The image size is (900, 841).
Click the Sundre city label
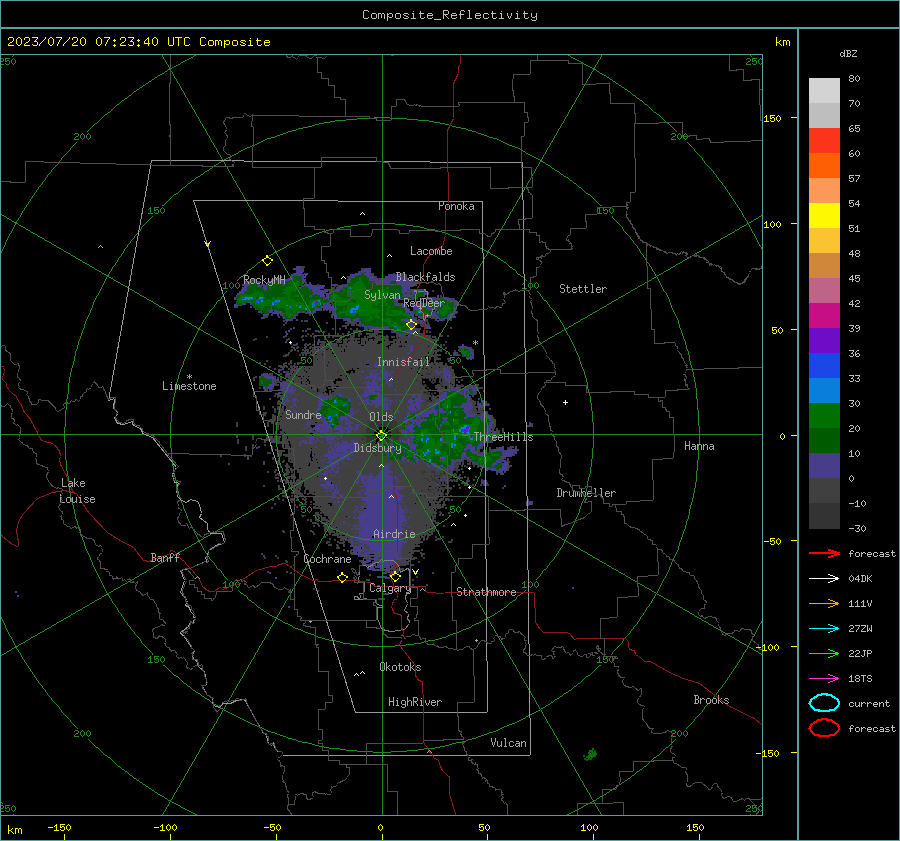click(303, 414)
